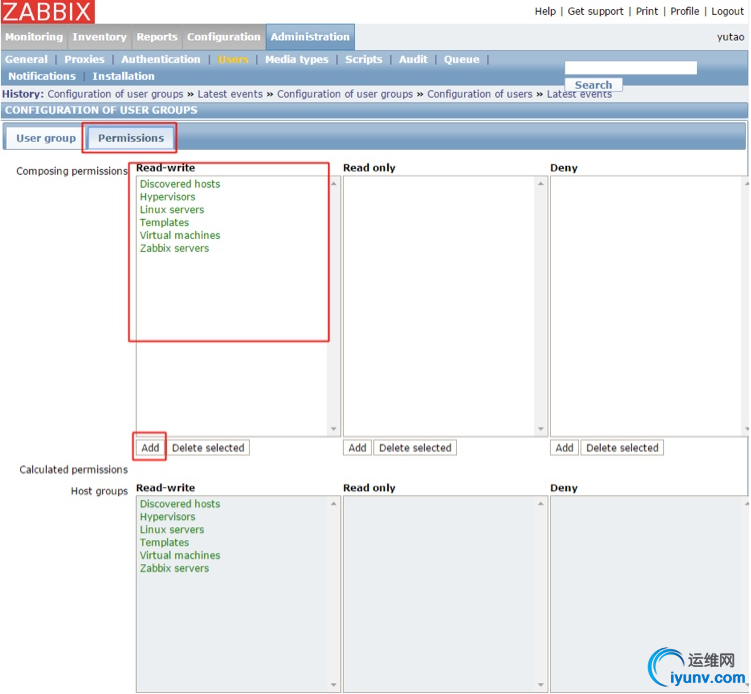Click scroll-down arrow of composing Read only list

[541, 429]
